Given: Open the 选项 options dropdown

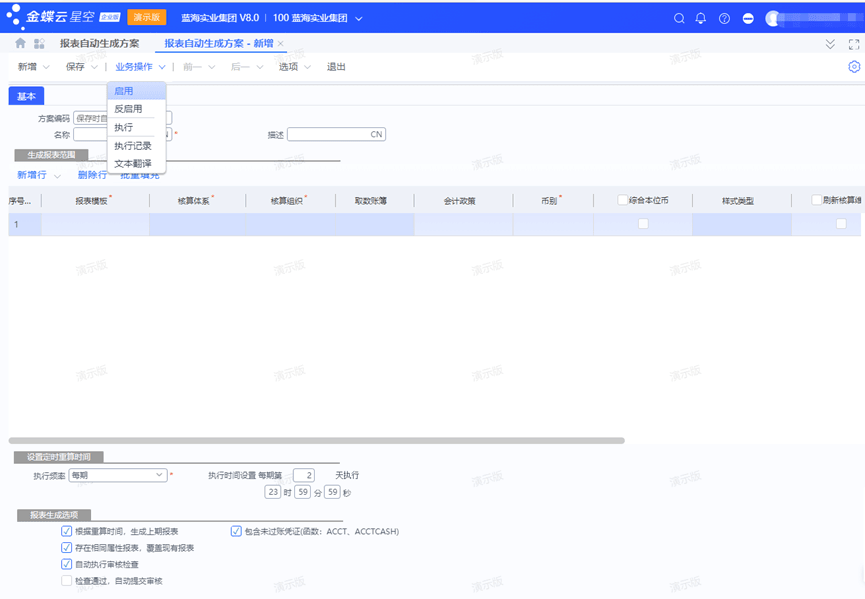Looking at the screenshot, I should [x=287, y=66].
